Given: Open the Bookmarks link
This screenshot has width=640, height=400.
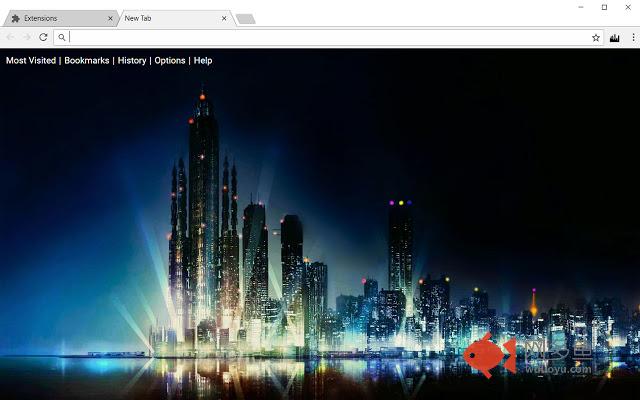Looking at the screenshot, I should pyautogui.click(x=87, y=60).
